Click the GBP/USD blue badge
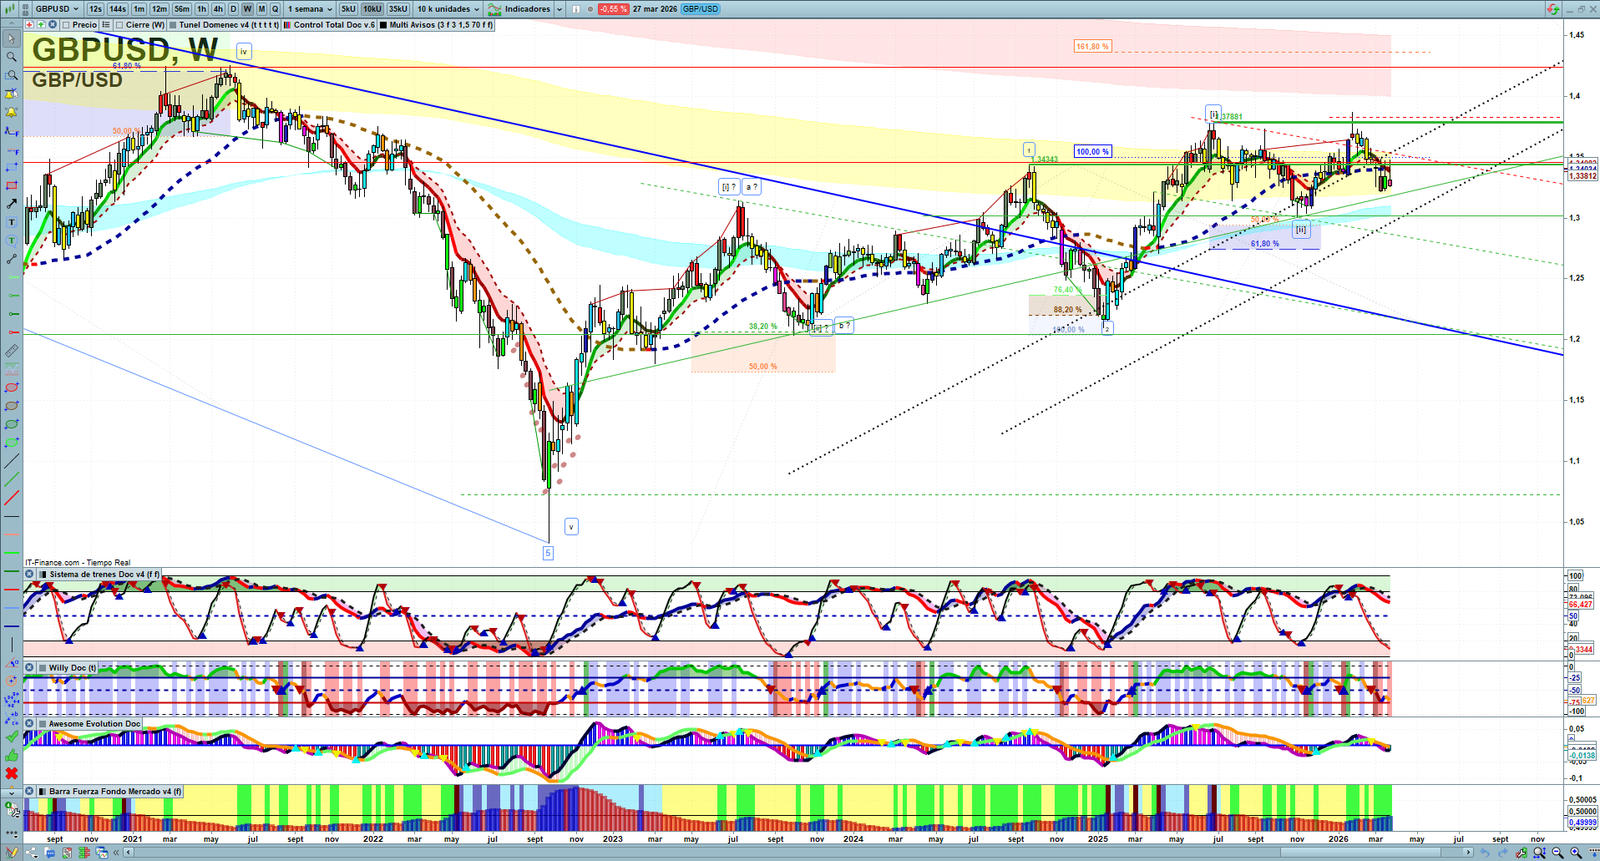Viewport: 1600px width, 861px height. point(701,9)
